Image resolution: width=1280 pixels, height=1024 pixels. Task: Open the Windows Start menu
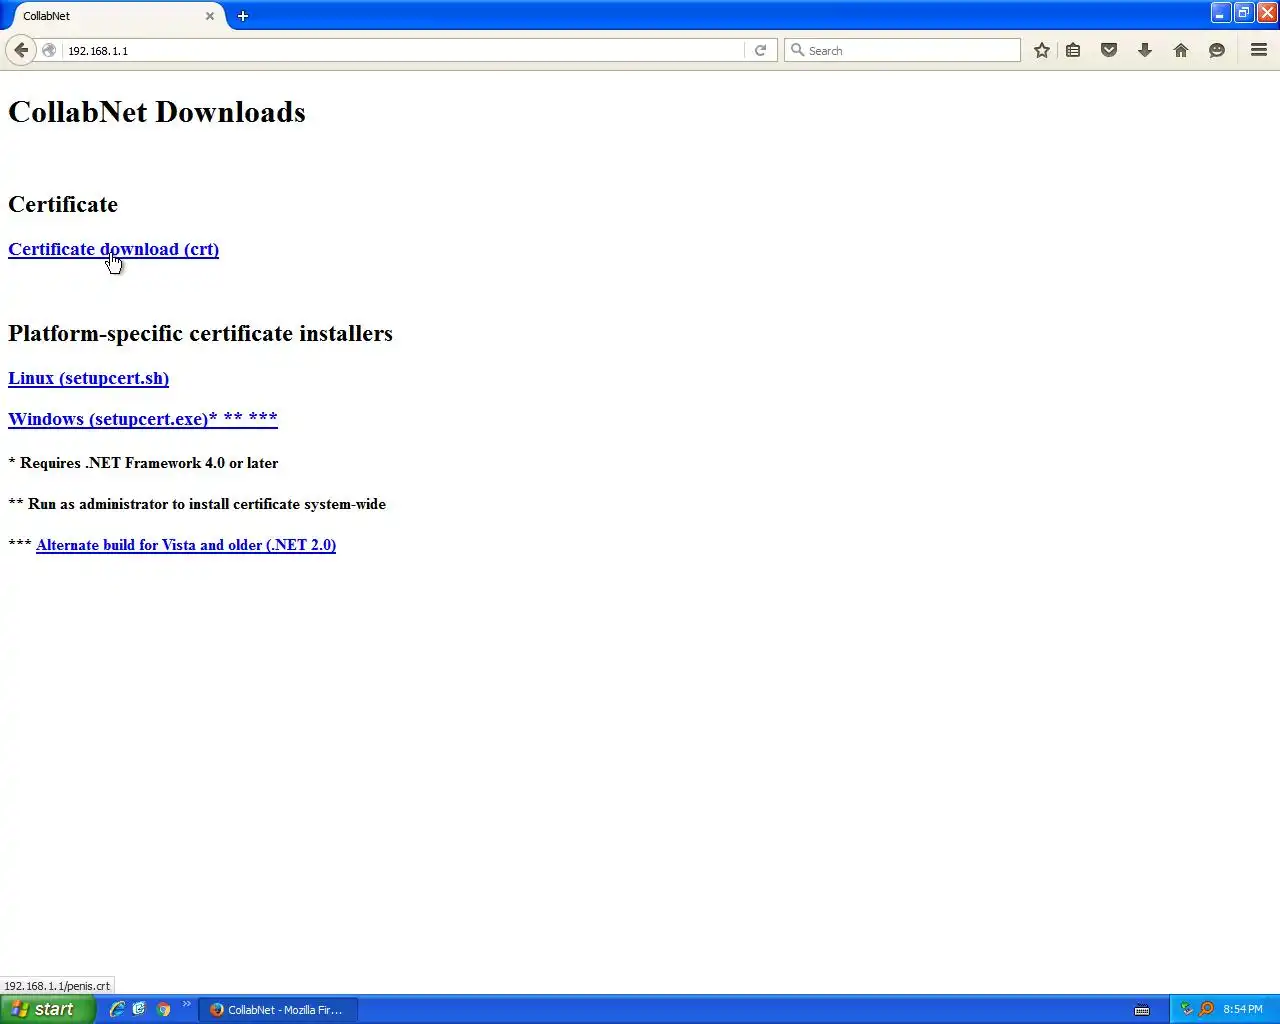tap(47, 1009)
